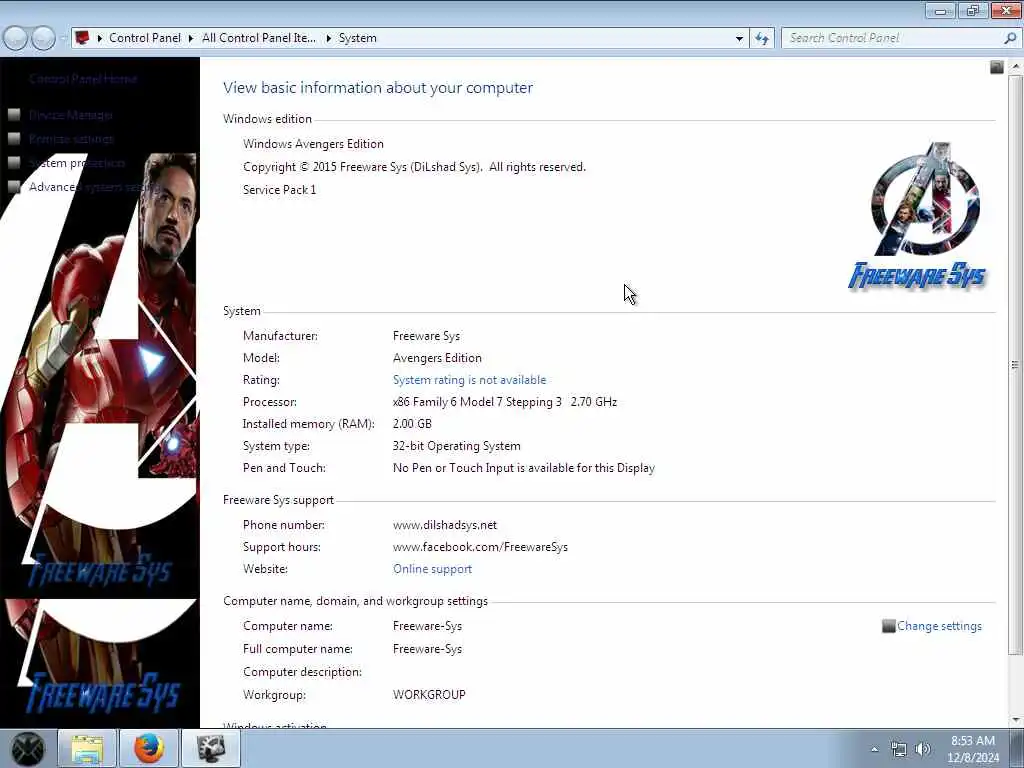Select Computer name value Freeware-Sys

click(427, 626)
